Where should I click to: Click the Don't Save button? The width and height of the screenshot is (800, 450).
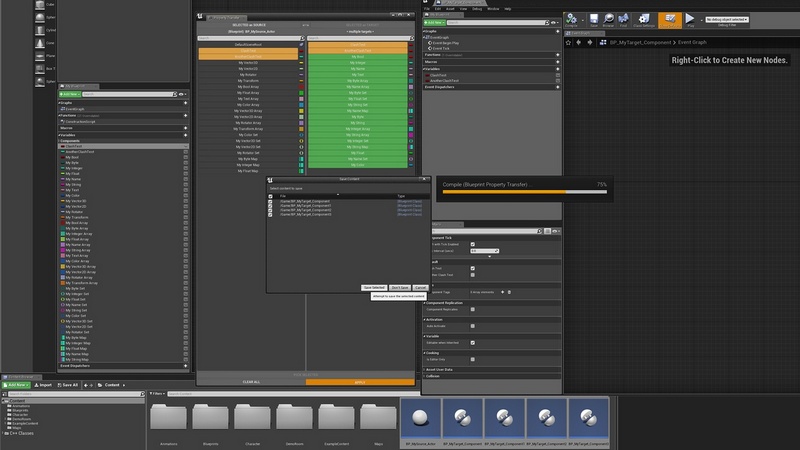[x=399, y=287]
